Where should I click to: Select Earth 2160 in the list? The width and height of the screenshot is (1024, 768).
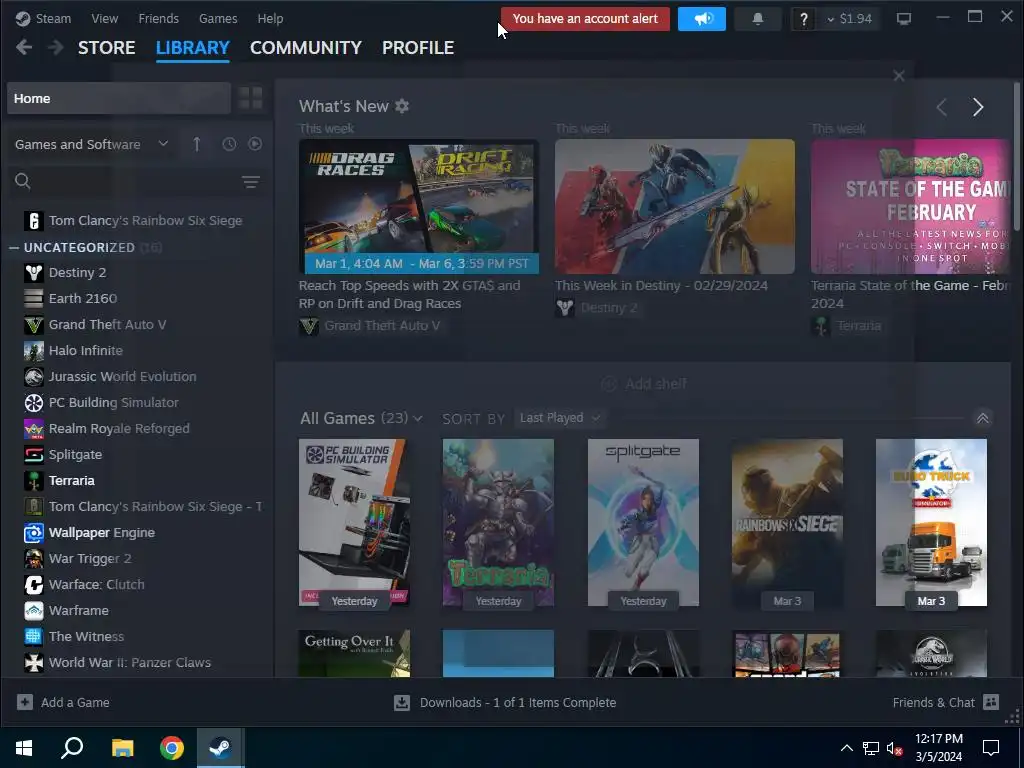[83, 298]
